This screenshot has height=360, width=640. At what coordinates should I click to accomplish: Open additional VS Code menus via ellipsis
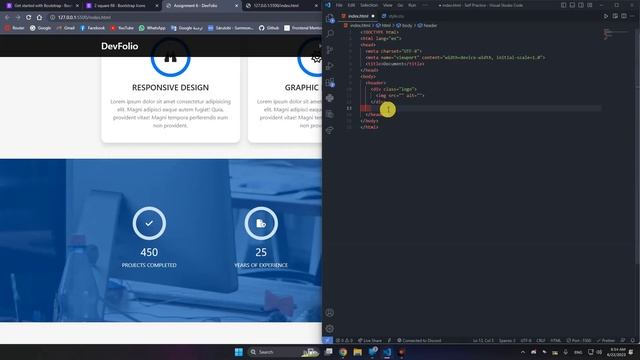tap(425, 5)
